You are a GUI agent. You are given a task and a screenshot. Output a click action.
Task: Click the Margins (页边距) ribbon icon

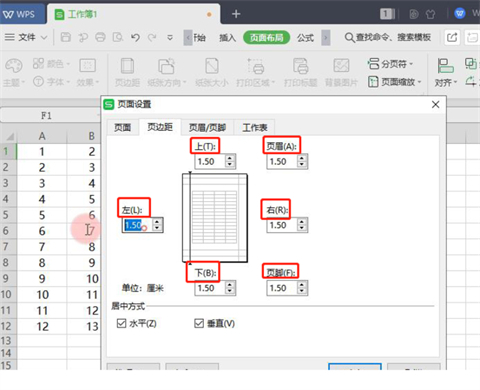pyautogui.click(x=127, y=66)
